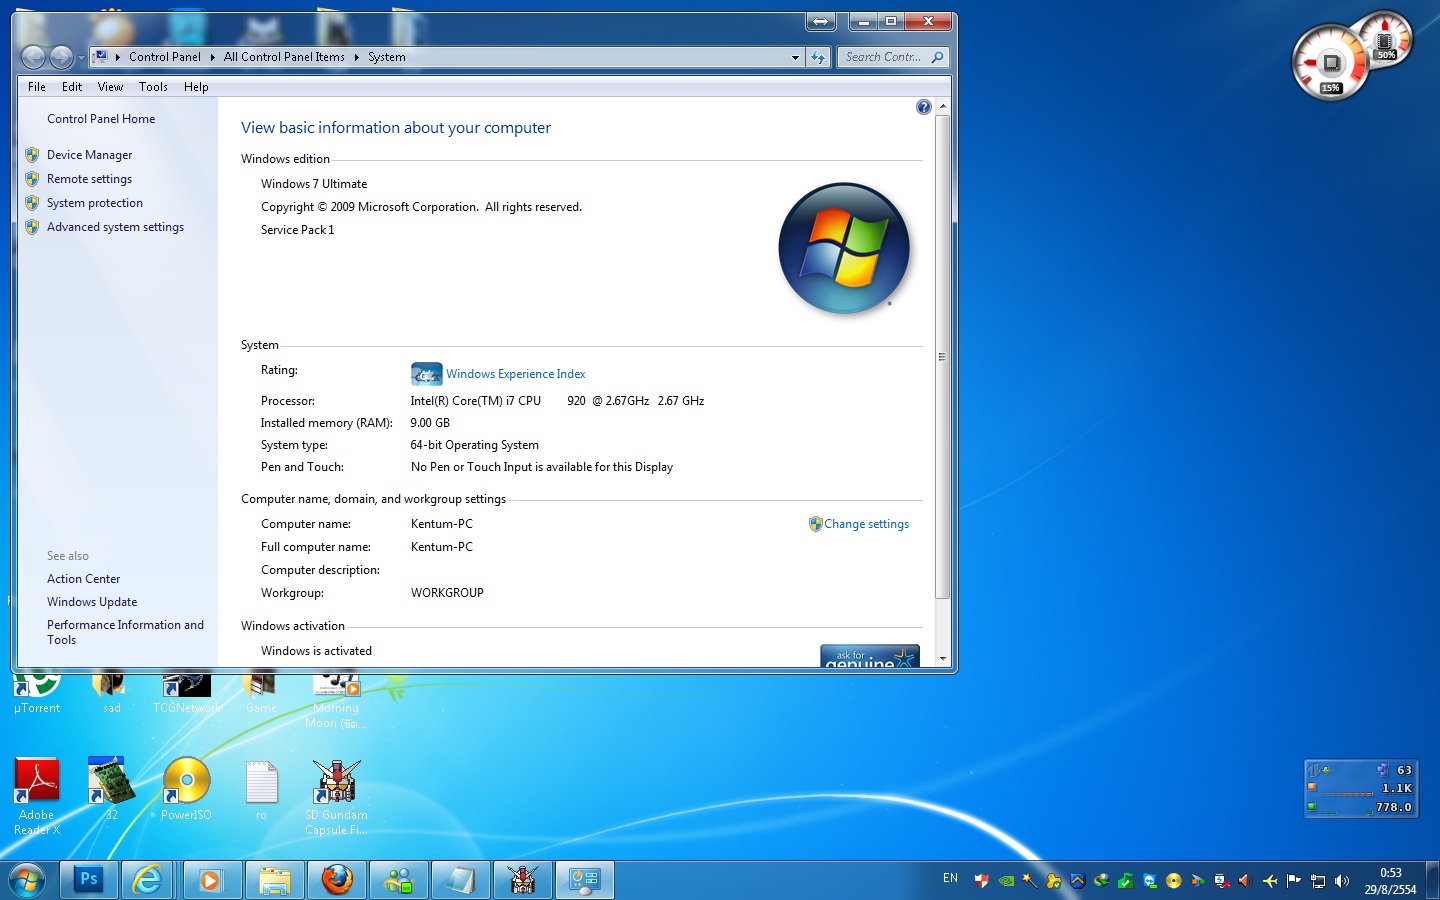Open Action Center link
1440x900 pixels.
83,579
